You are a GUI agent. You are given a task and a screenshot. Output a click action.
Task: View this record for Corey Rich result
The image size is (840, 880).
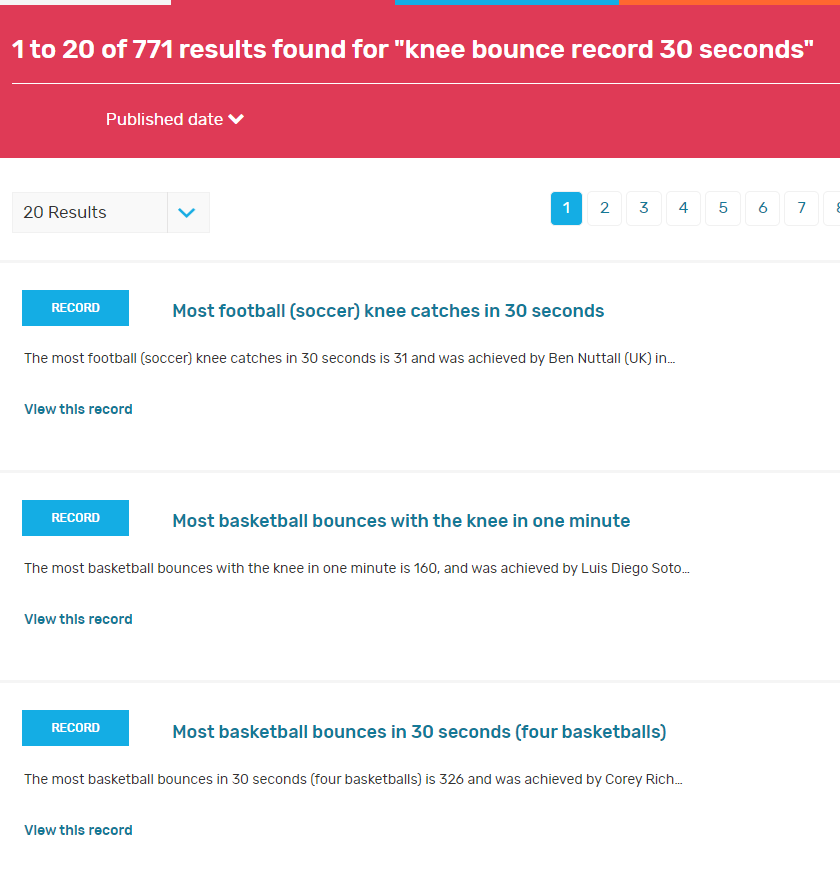(x=78, y=830)
